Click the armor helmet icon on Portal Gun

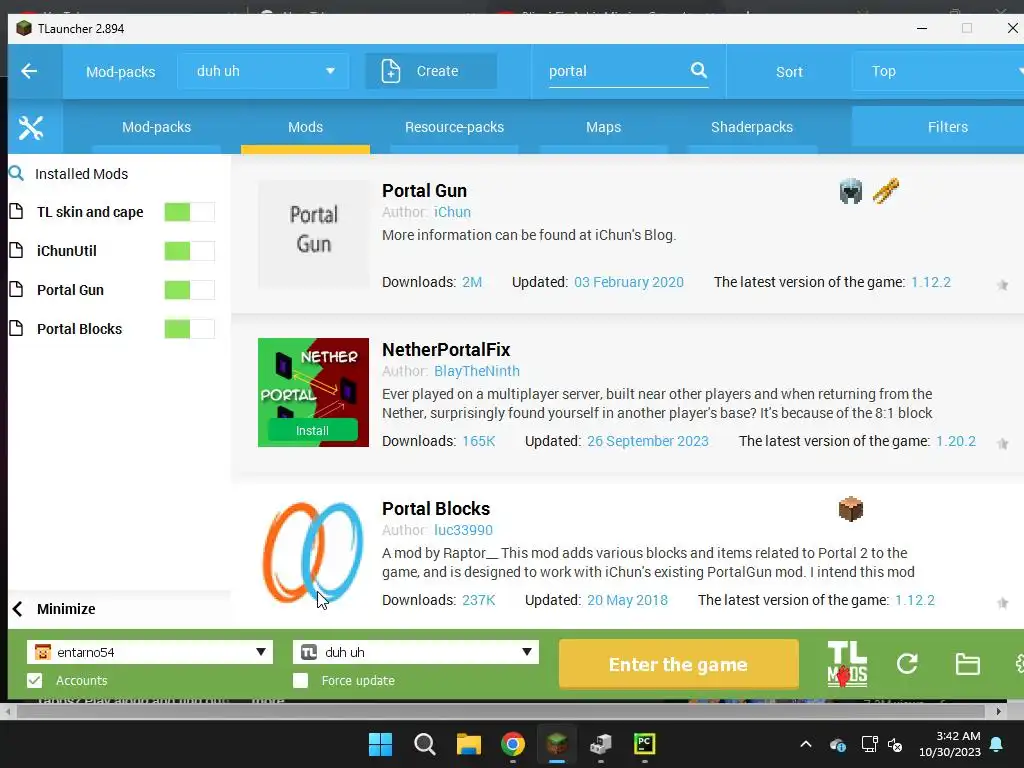850,191
